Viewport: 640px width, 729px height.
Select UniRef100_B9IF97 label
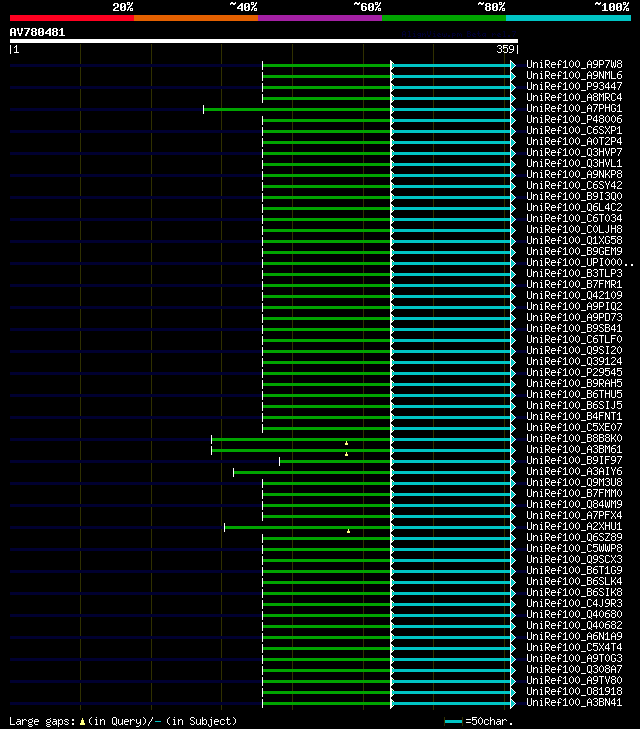[x=574, y=460]
